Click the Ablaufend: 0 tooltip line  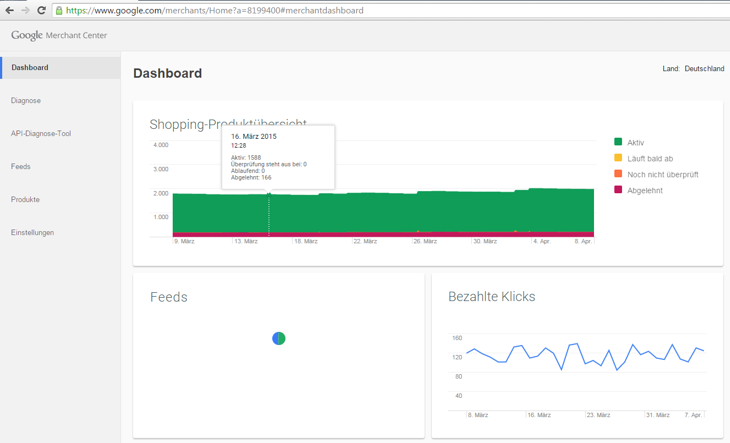[x=248, y=171]
